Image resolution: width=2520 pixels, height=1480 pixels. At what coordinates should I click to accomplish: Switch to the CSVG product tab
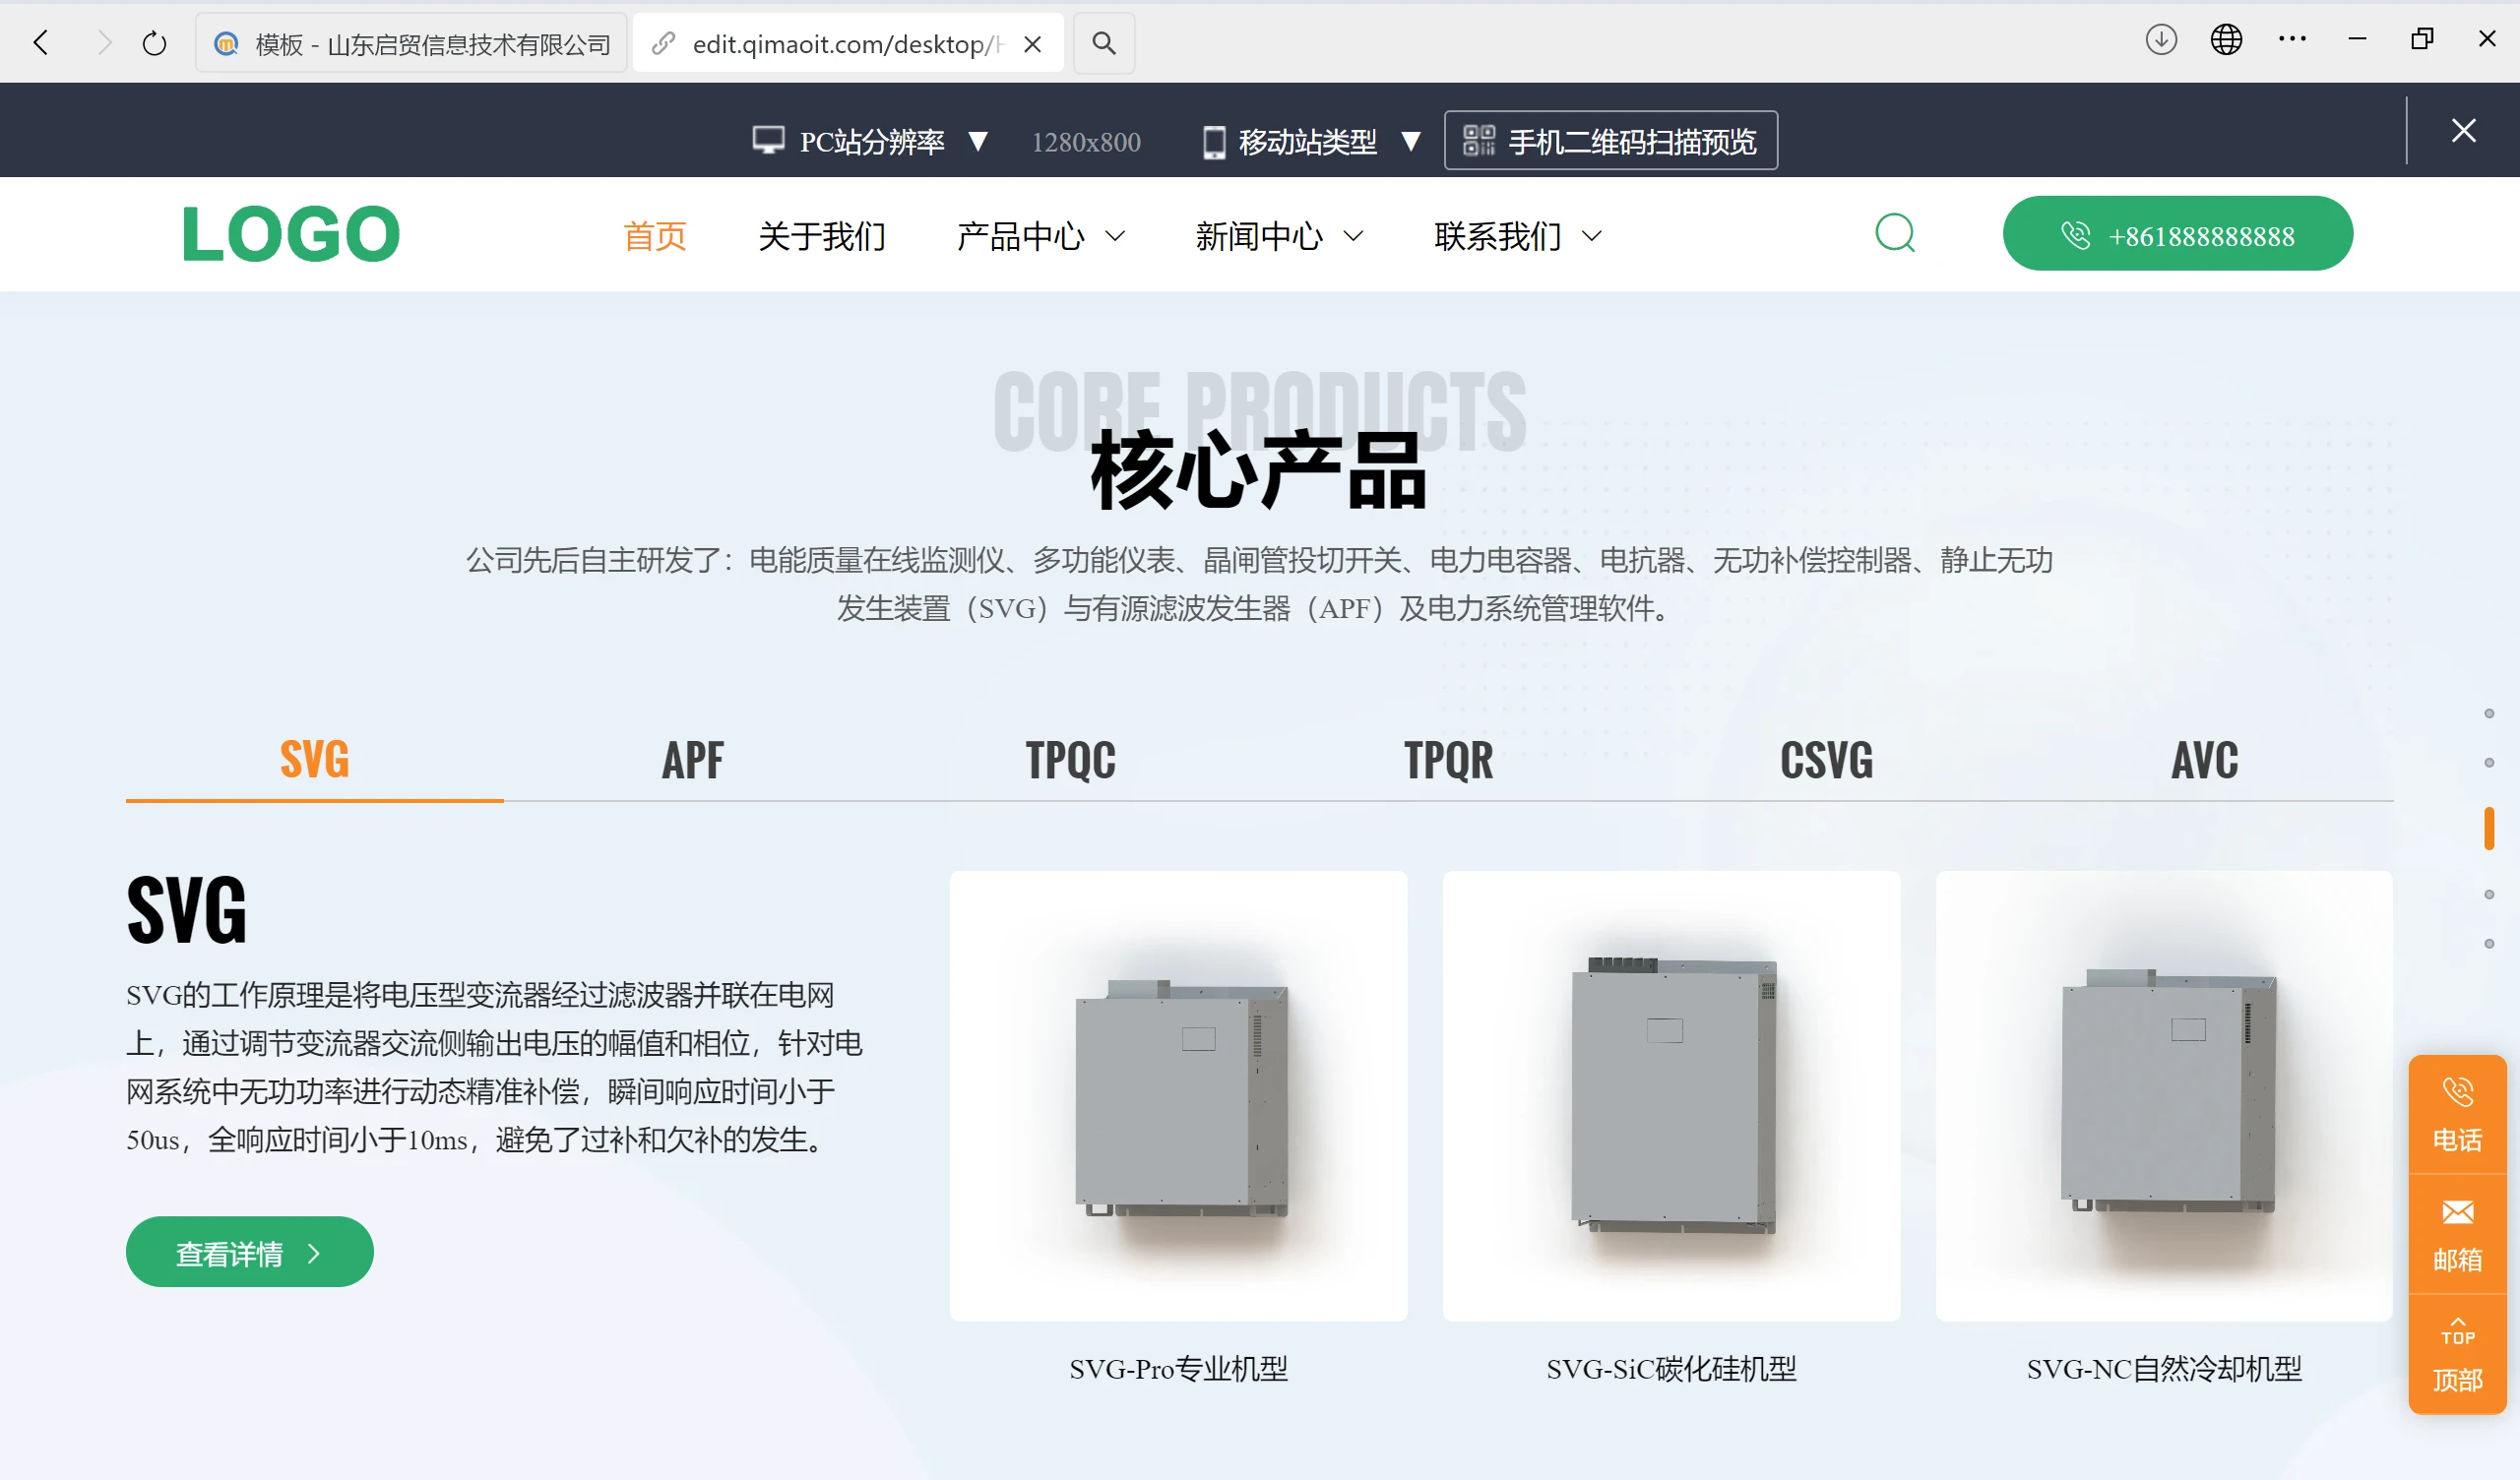[1827, 759]
